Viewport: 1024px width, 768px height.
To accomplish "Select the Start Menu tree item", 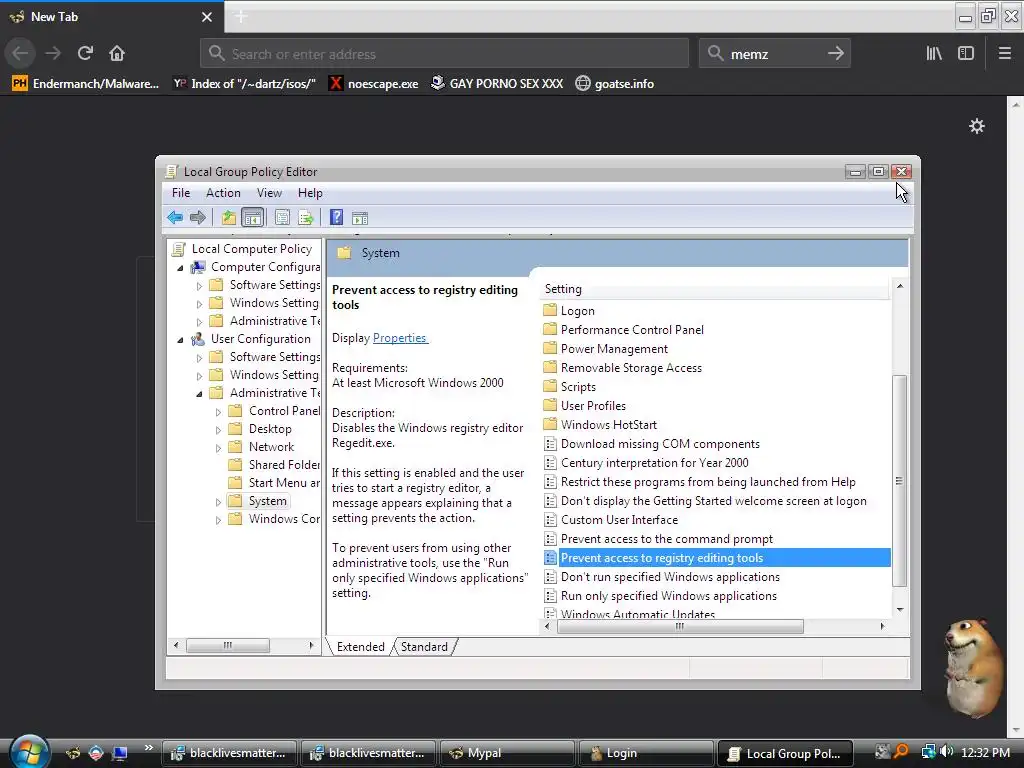I will 283,483.
